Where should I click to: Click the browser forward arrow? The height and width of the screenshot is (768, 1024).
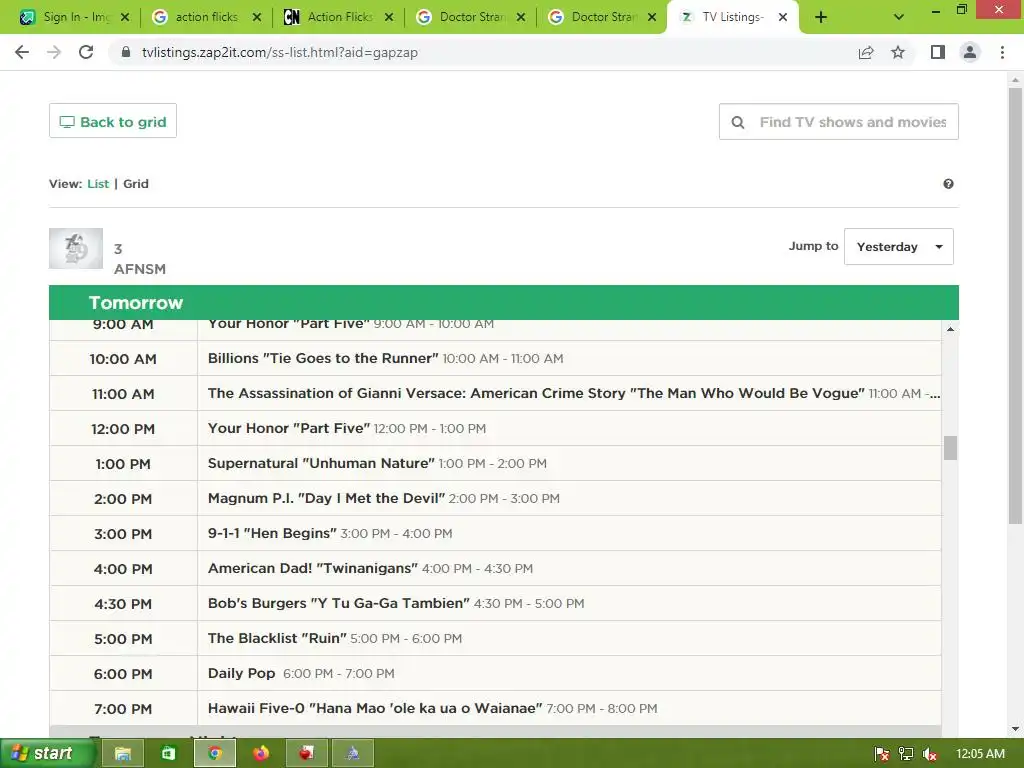point(54,52)
